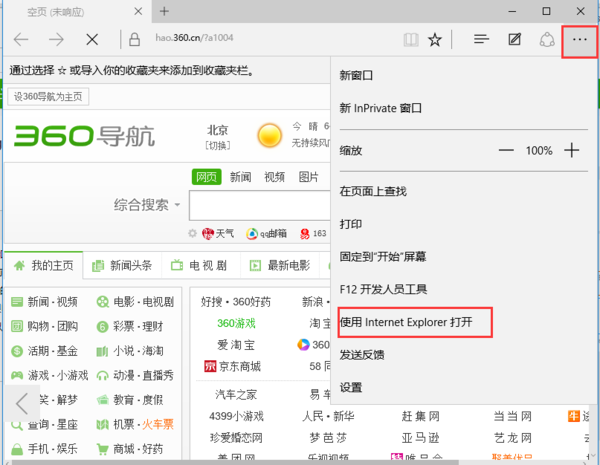Close the current unresponsive tab
The height and width of the screenshot is (465, 600).
point(138,11)
